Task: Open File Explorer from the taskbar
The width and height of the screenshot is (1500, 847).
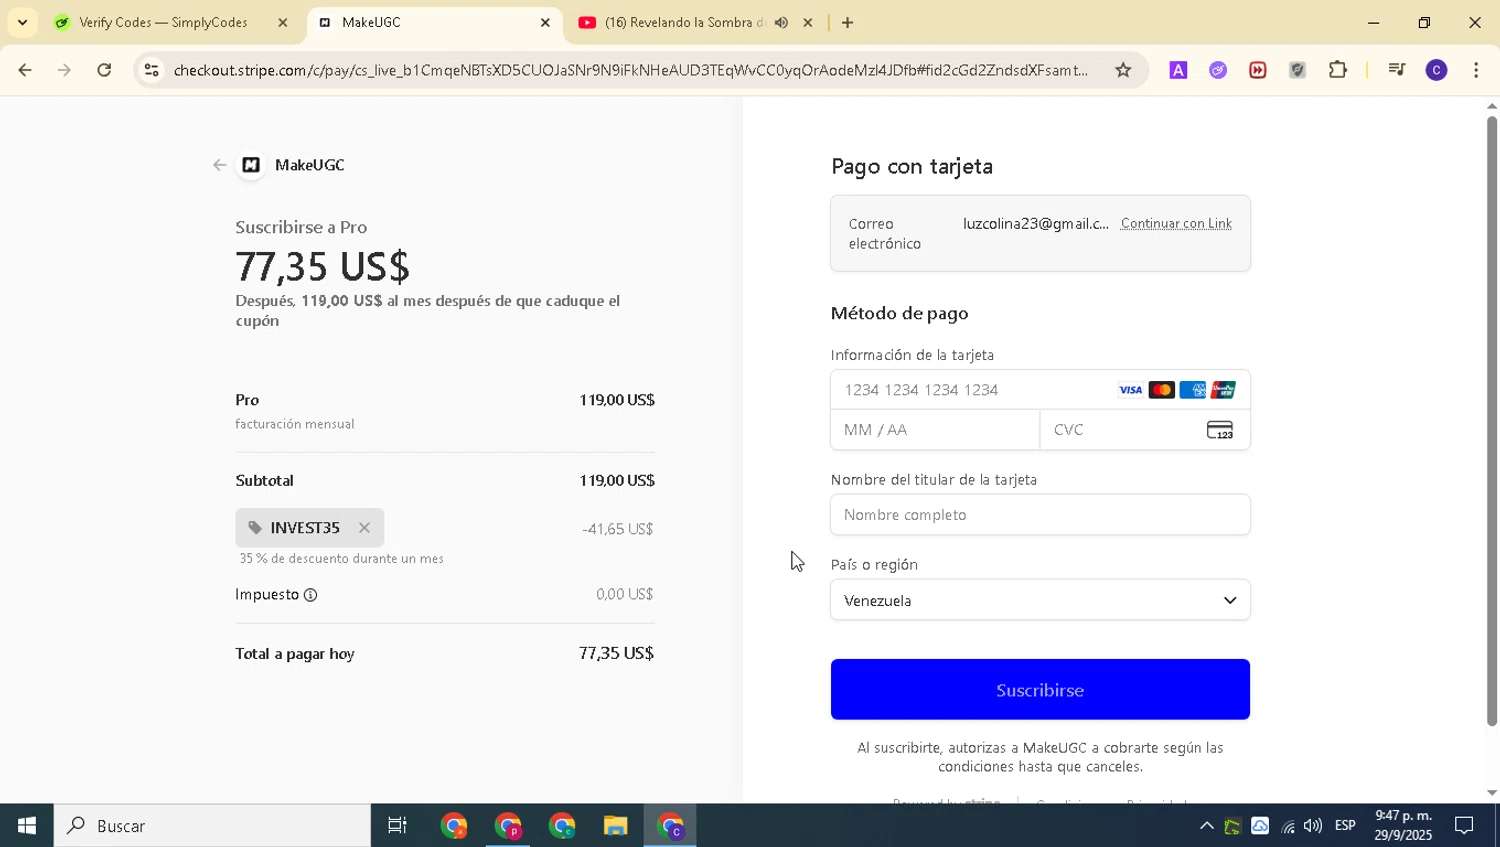Action: tap(615, 826)
